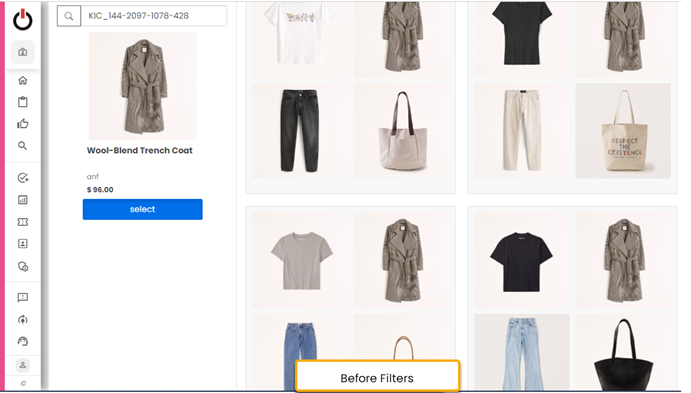This screenshot has width=691, height=393.
Task: Select the trench coat beside the gray tee
Action: pyautogui.click(x=402, y=260)
